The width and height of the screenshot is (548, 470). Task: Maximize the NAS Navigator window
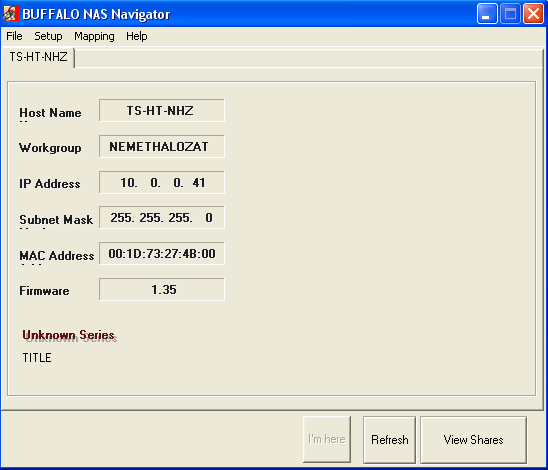point(510,14)
